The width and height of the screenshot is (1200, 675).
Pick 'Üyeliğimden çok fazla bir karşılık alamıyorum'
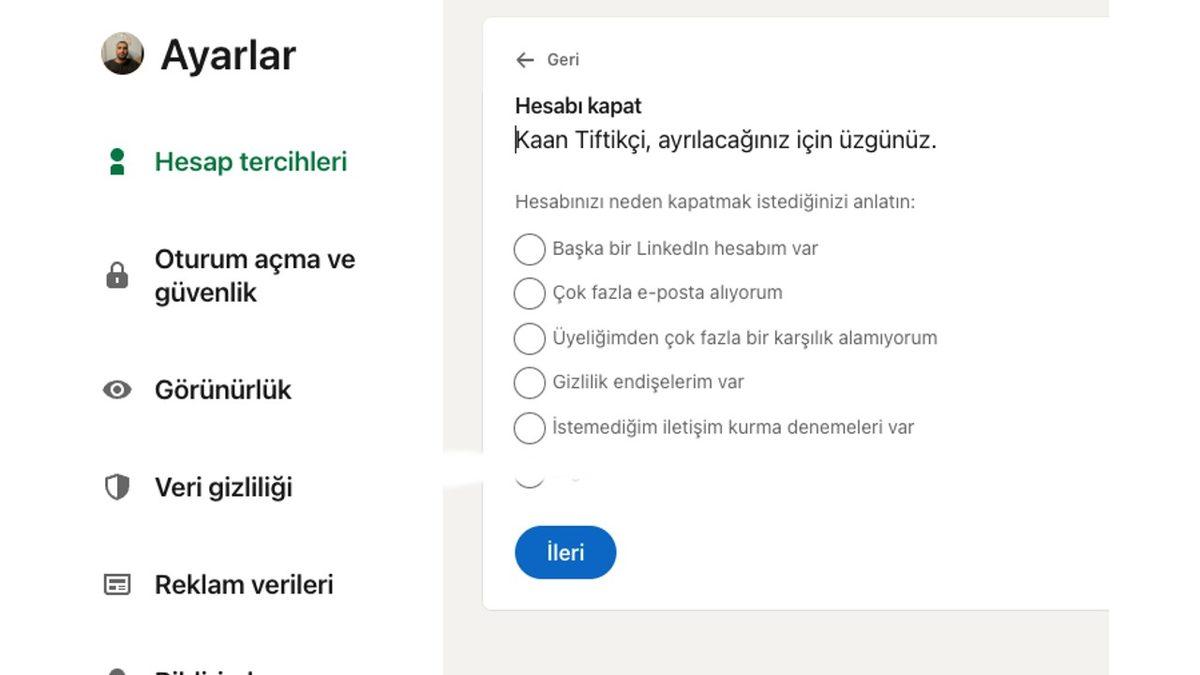(529, 338)
